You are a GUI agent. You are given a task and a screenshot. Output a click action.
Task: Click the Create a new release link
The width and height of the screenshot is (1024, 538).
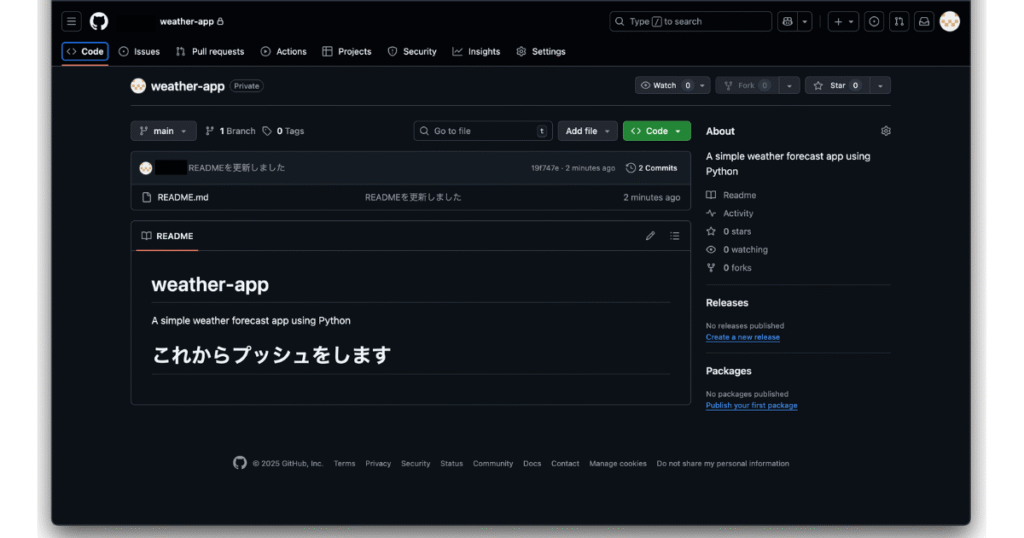pyautogui.click(x=742, y=337)
